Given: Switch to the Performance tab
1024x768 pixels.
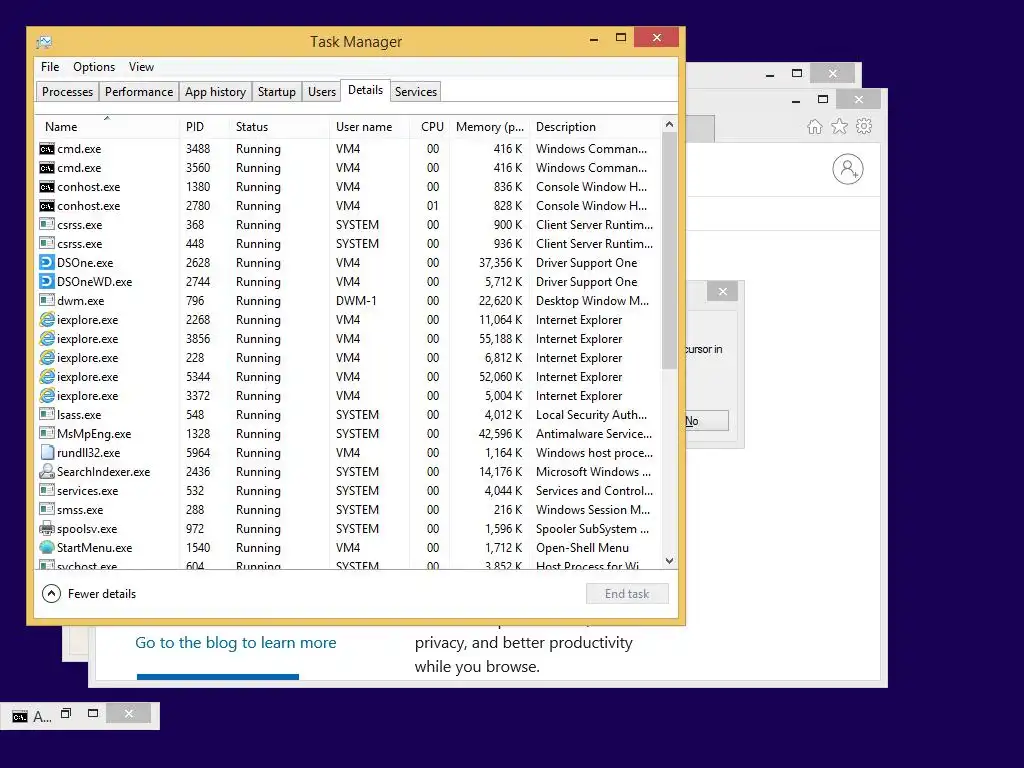Looking at the screenshot, I should pos(139,91).
